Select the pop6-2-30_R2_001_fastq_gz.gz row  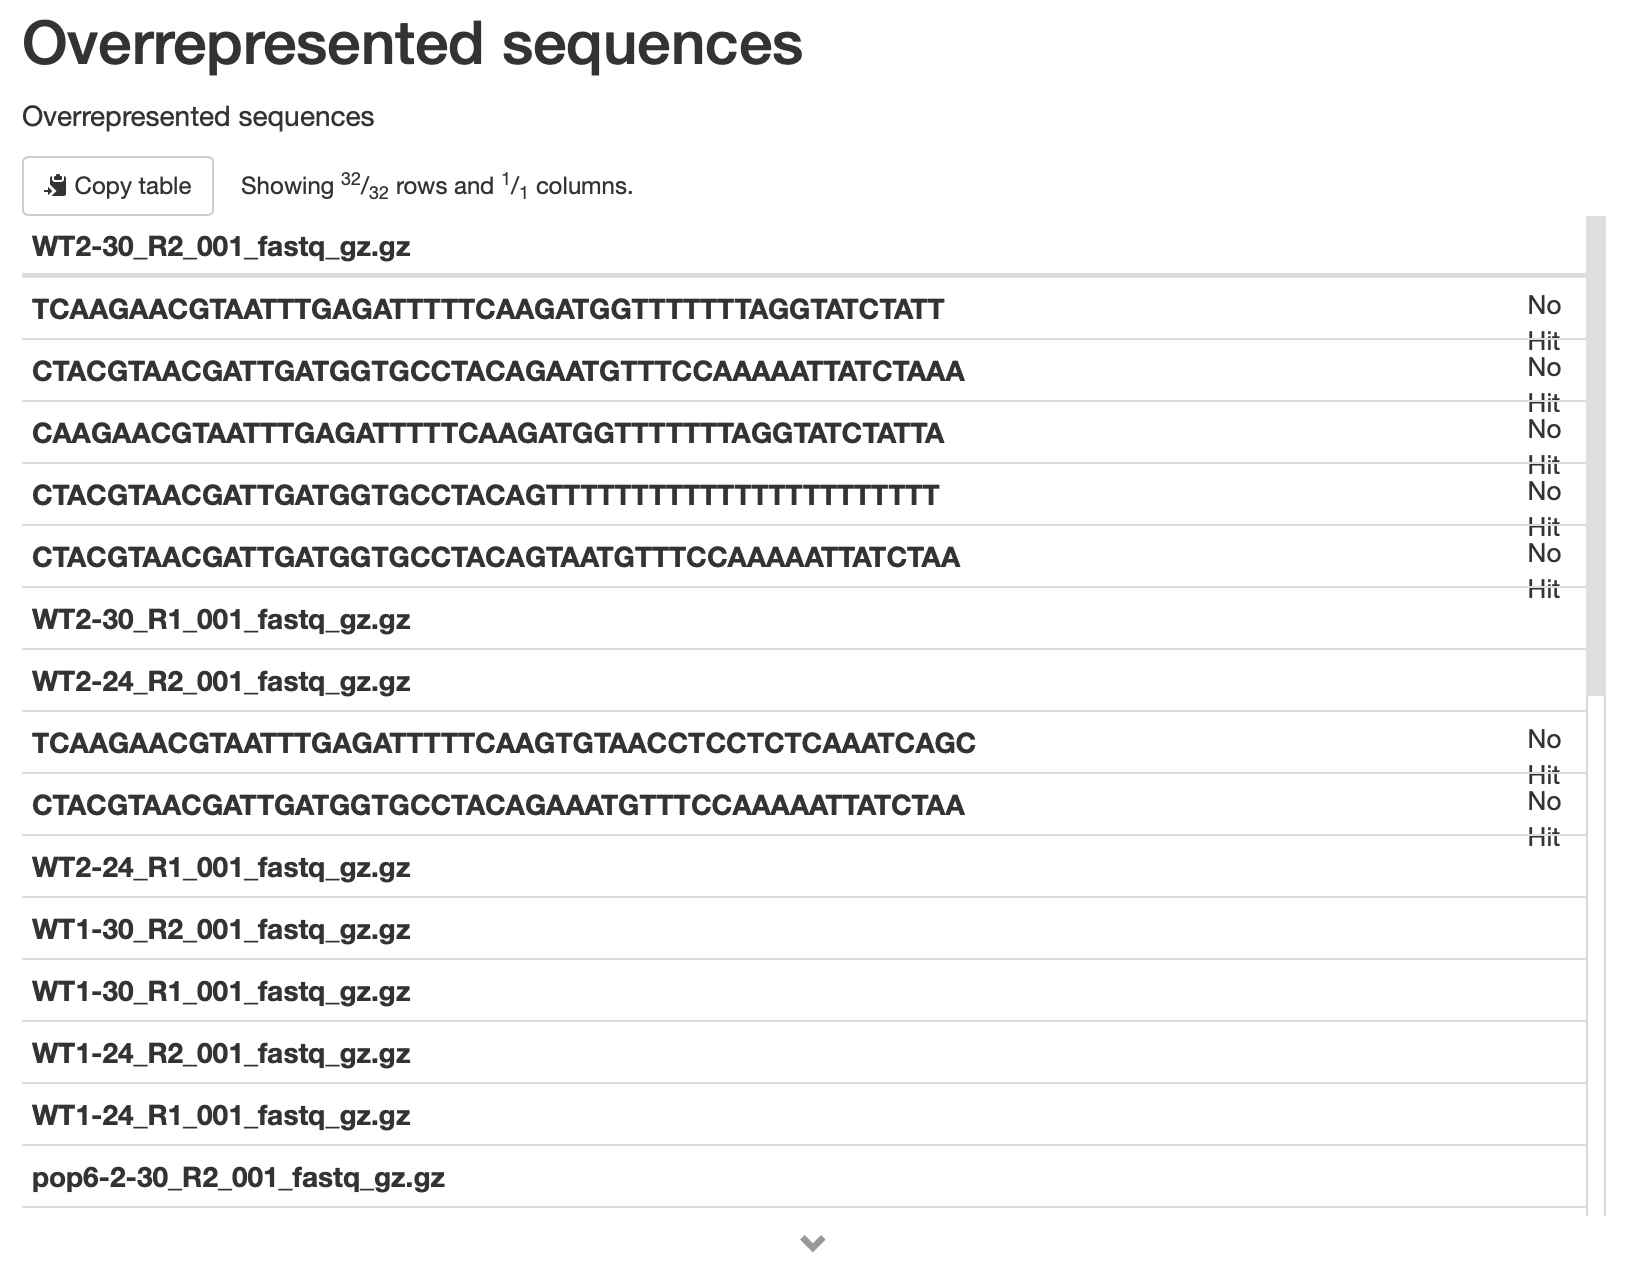coord(804,1177)
